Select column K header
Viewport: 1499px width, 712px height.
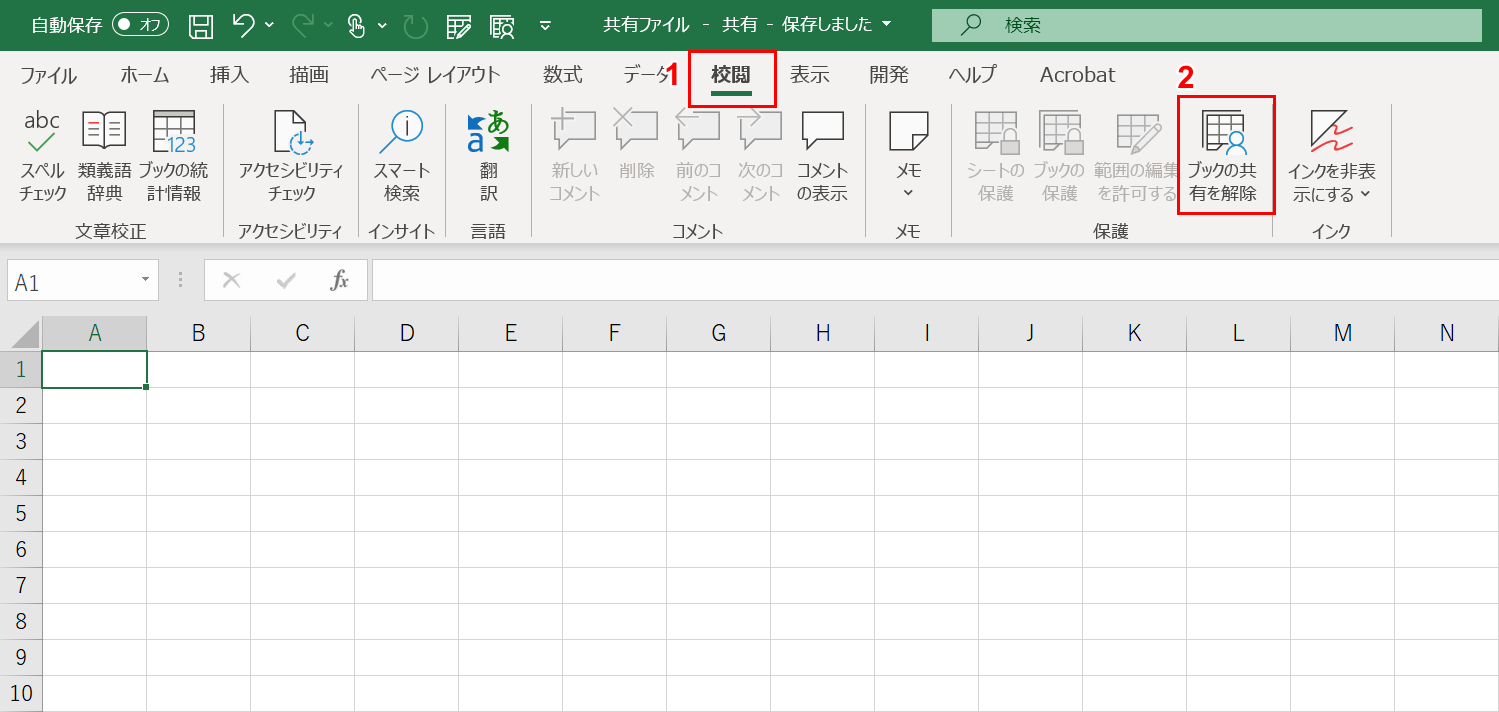coord(1135,334)
